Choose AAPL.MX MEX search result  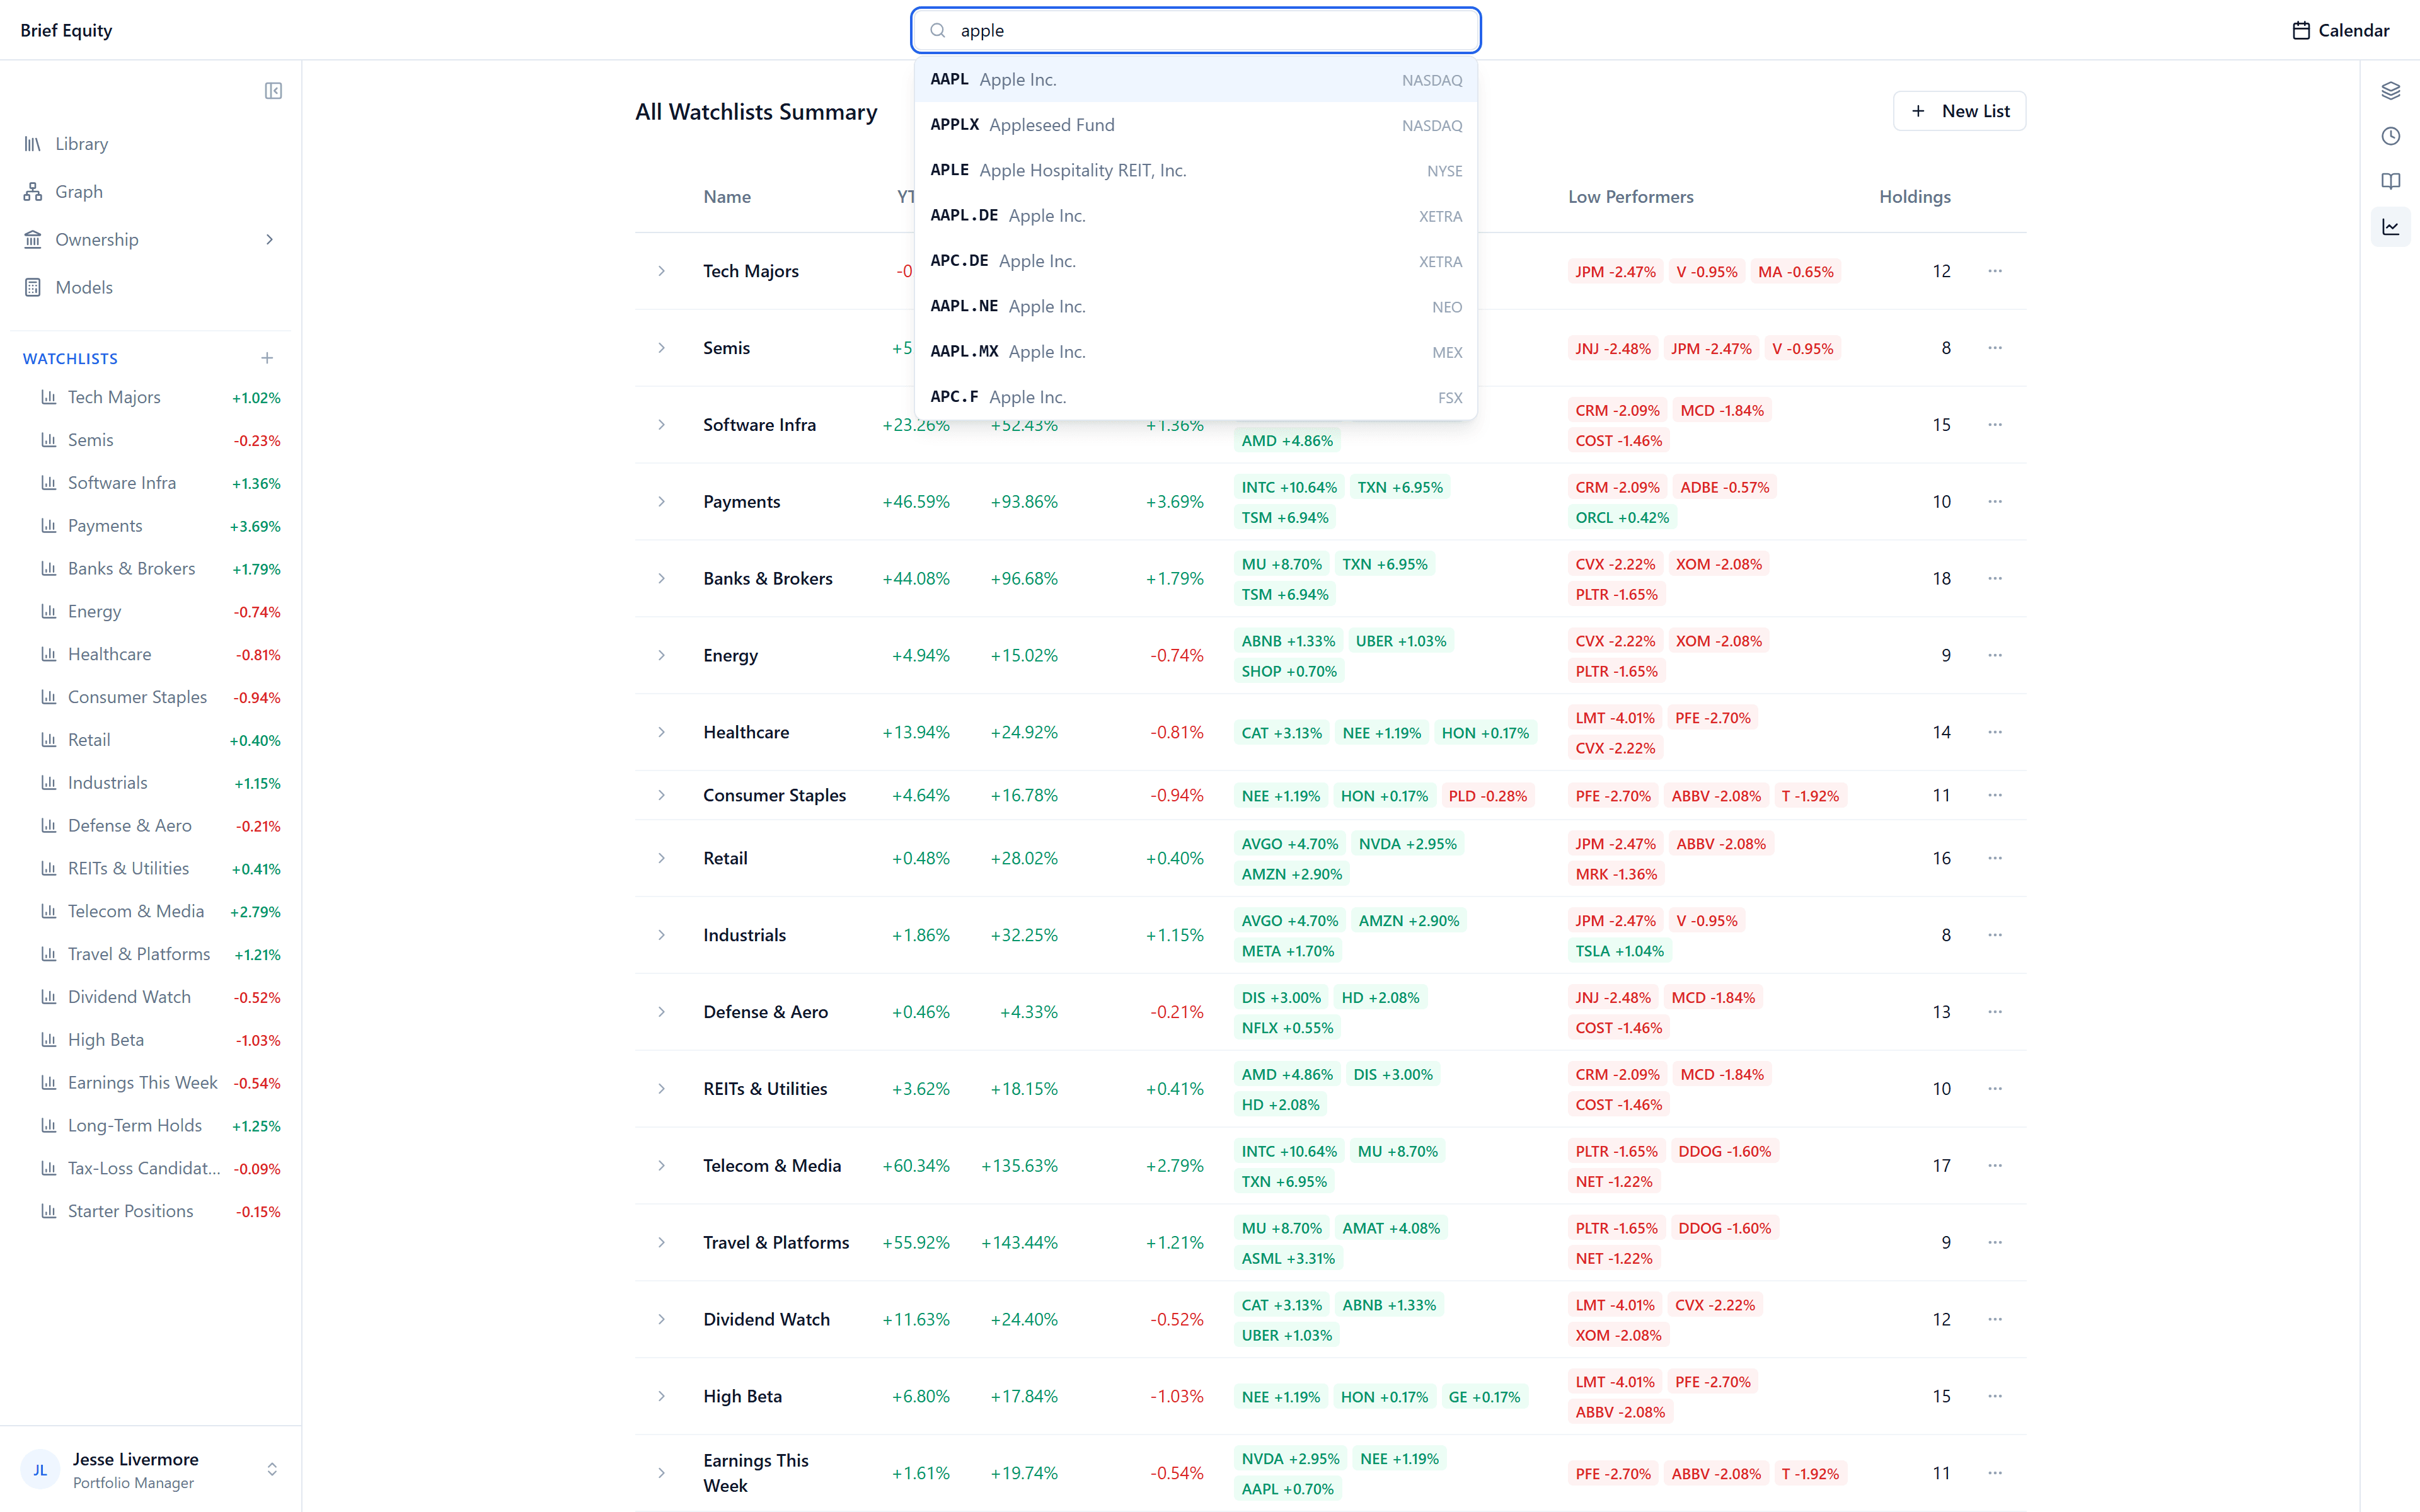[1195, 352]
